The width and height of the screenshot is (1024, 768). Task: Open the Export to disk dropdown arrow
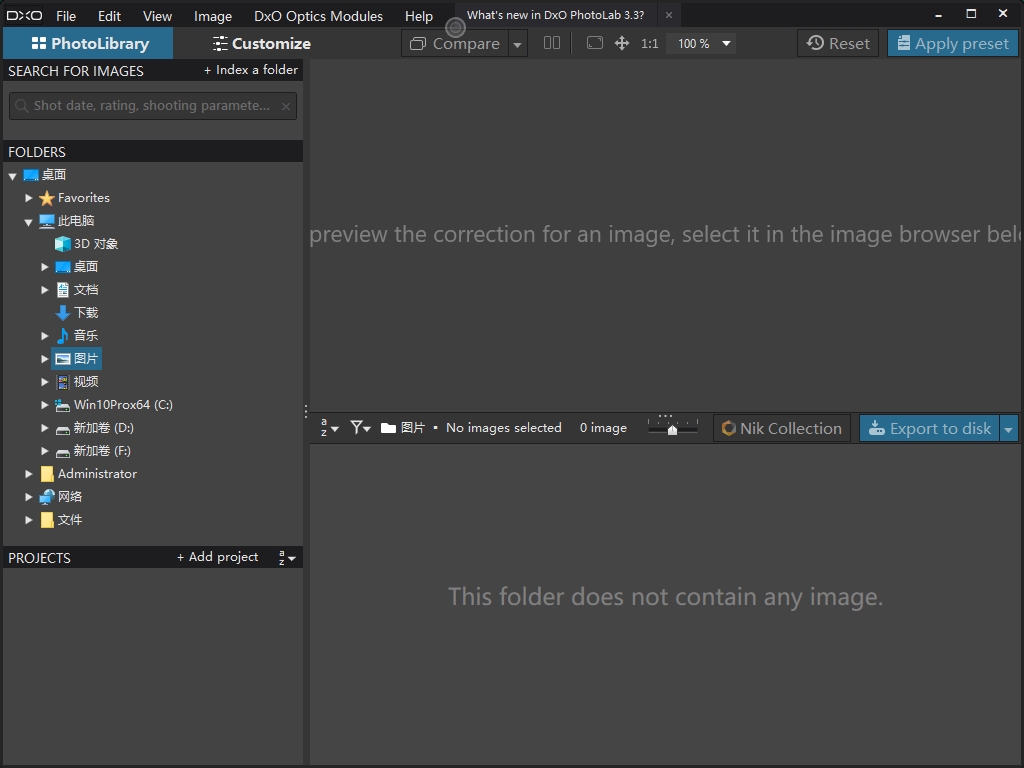click(1008, 429)
